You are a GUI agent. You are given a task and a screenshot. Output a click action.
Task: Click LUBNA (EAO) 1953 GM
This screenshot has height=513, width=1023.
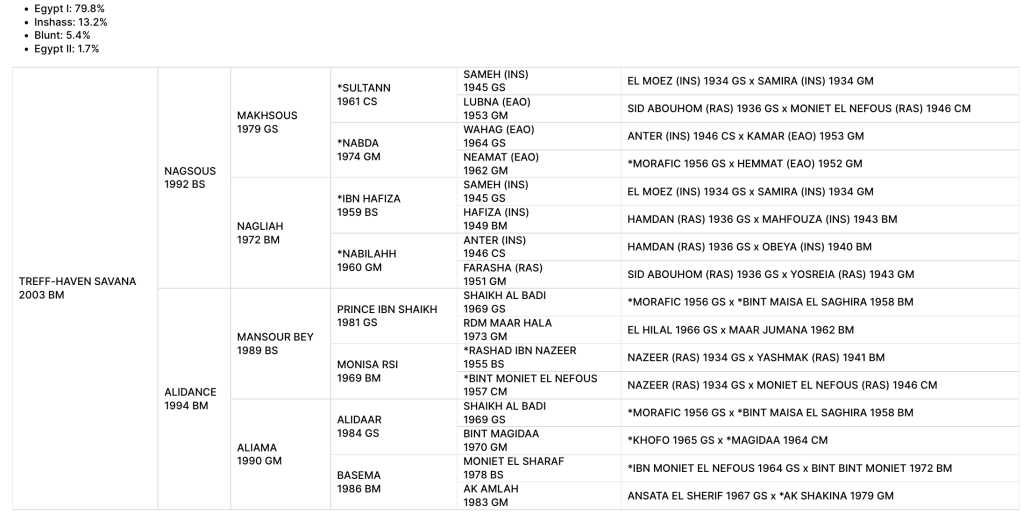click(x=496, y=108)
